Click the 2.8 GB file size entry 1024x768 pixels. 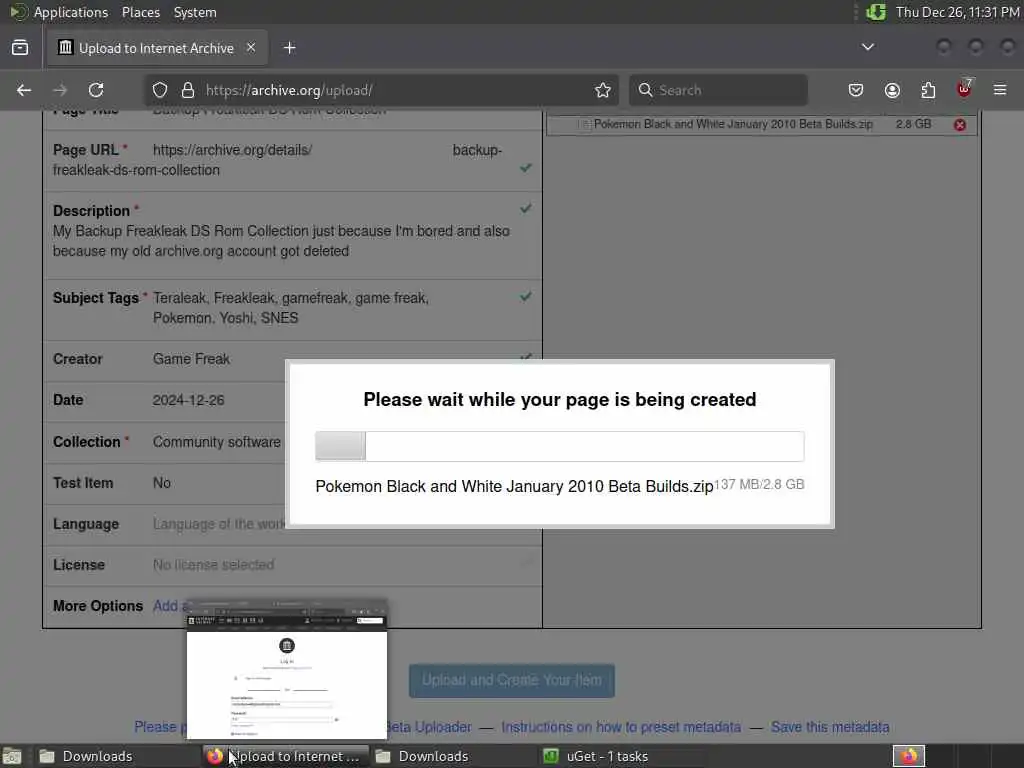coord(914,124)
